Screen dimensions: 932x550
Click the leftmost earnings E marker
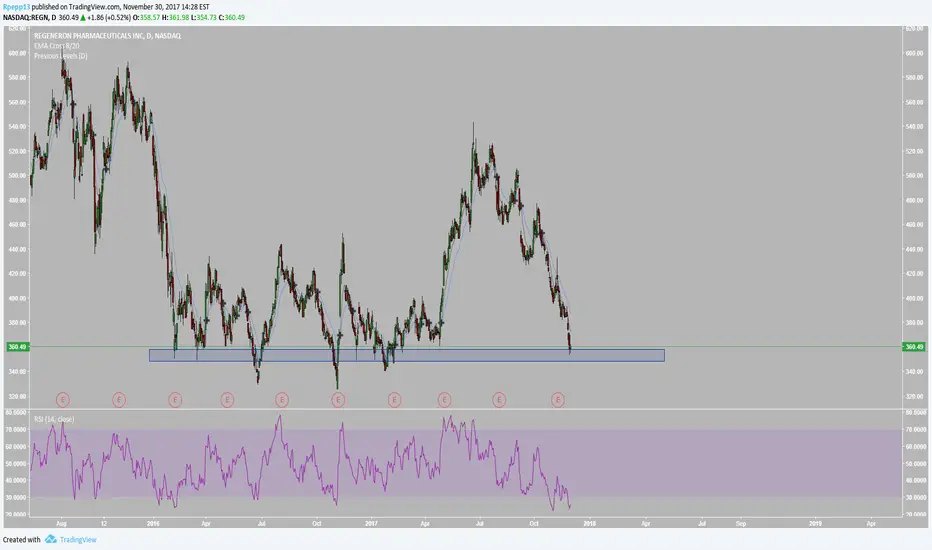click(63, 400)
